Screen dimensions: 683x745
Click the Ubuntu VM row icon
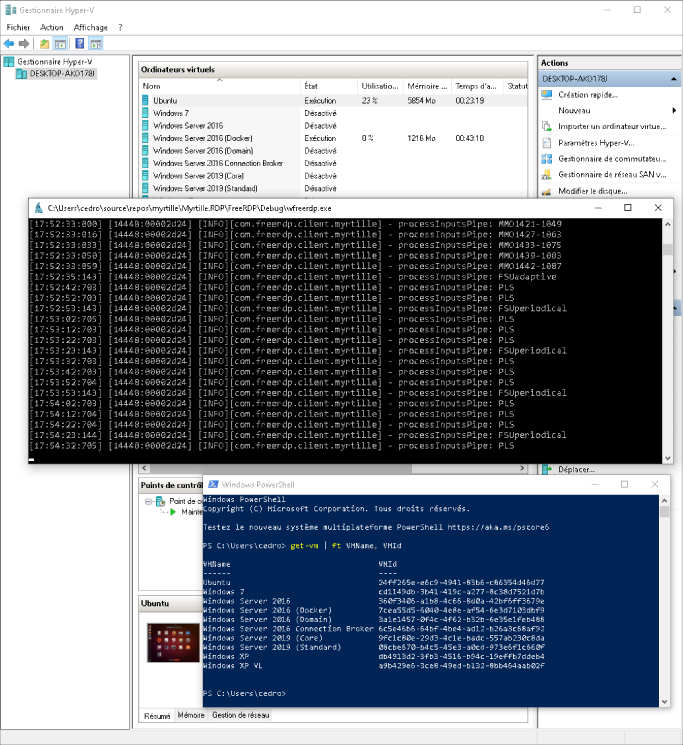(x=145, y=101)
